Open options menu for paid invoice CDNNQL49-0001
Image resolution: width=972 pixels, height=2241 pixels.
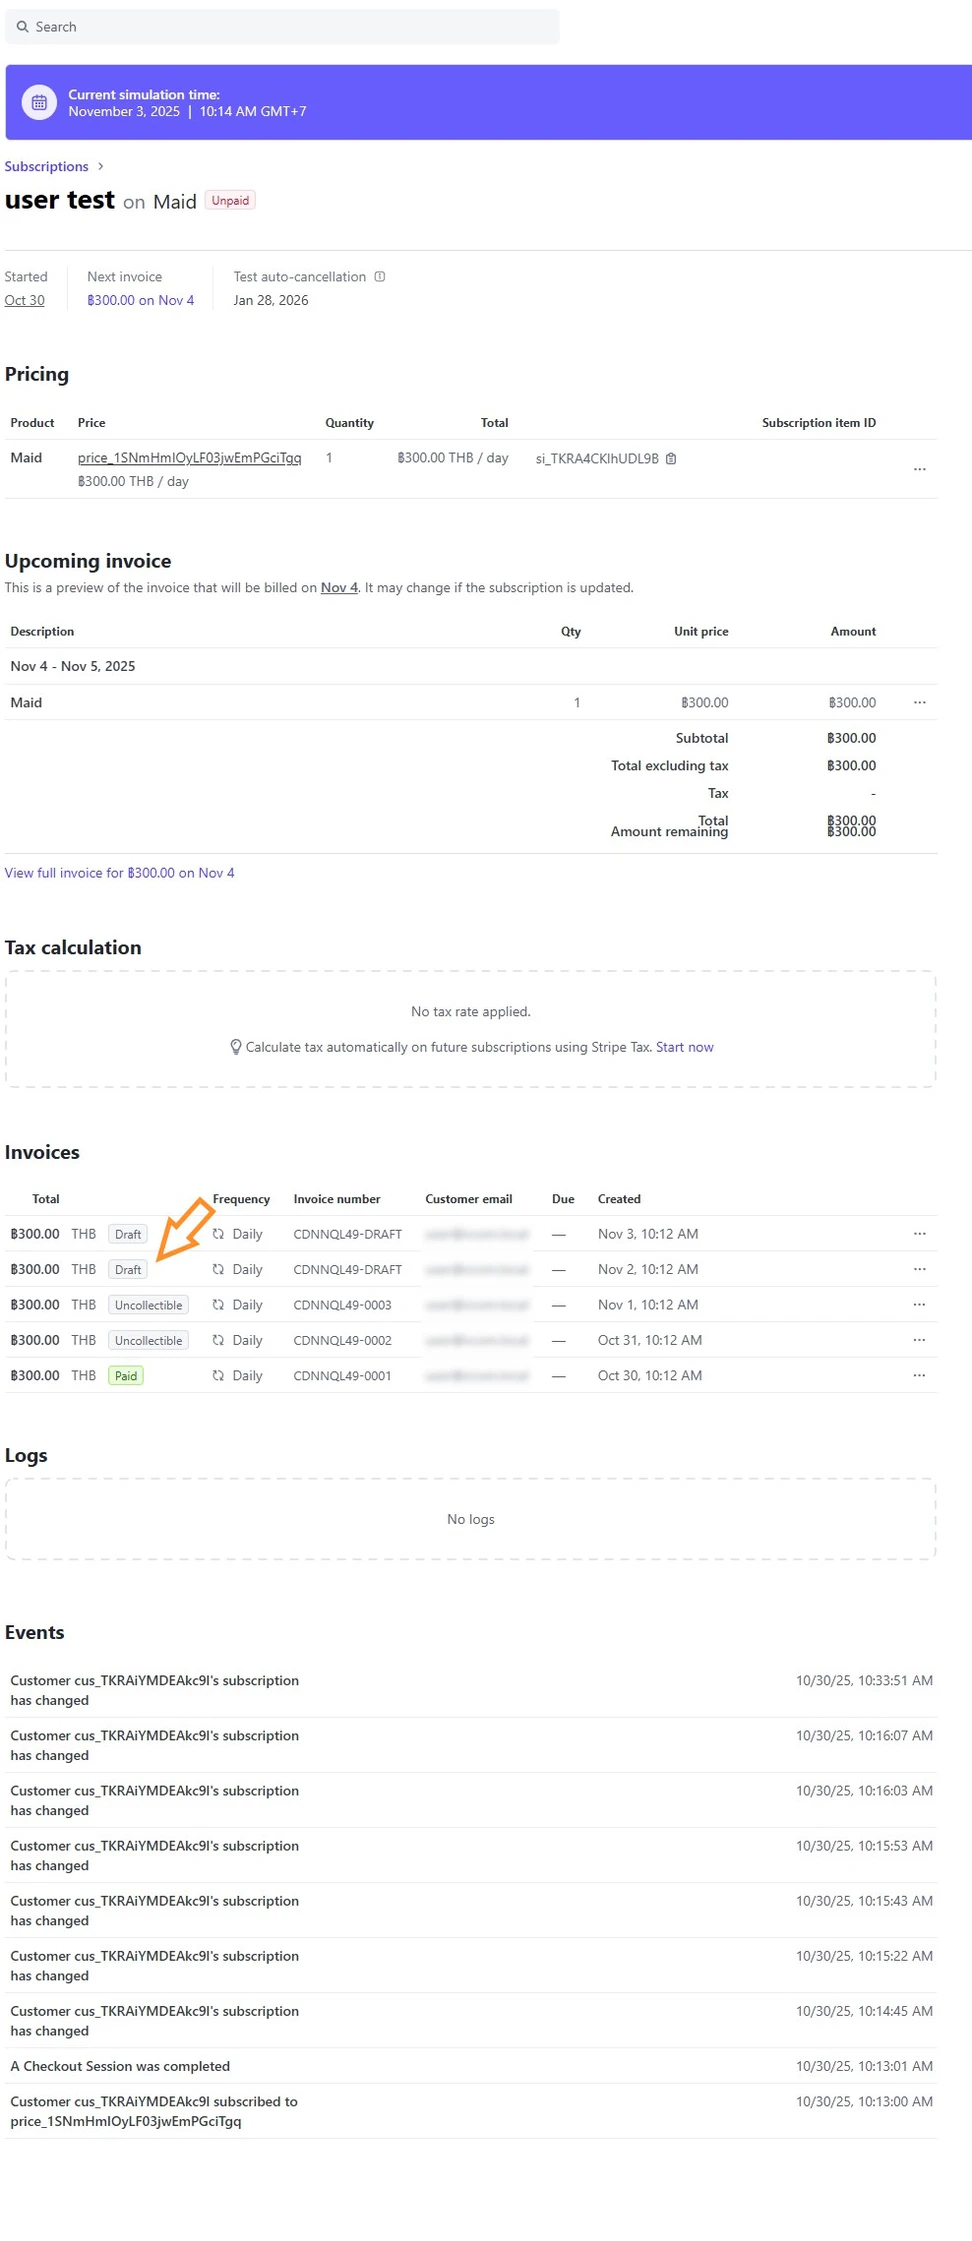(919, 1376)
